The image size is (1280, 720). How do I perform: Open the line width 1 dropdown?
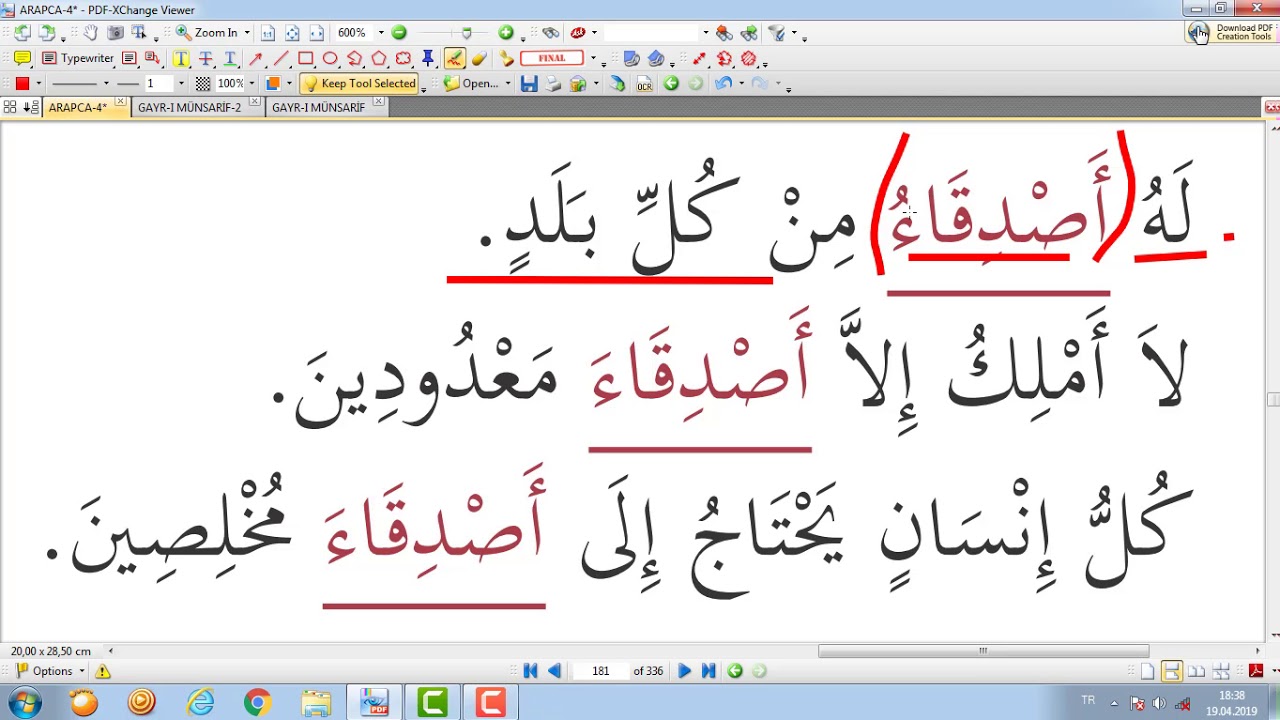point(181,84)
